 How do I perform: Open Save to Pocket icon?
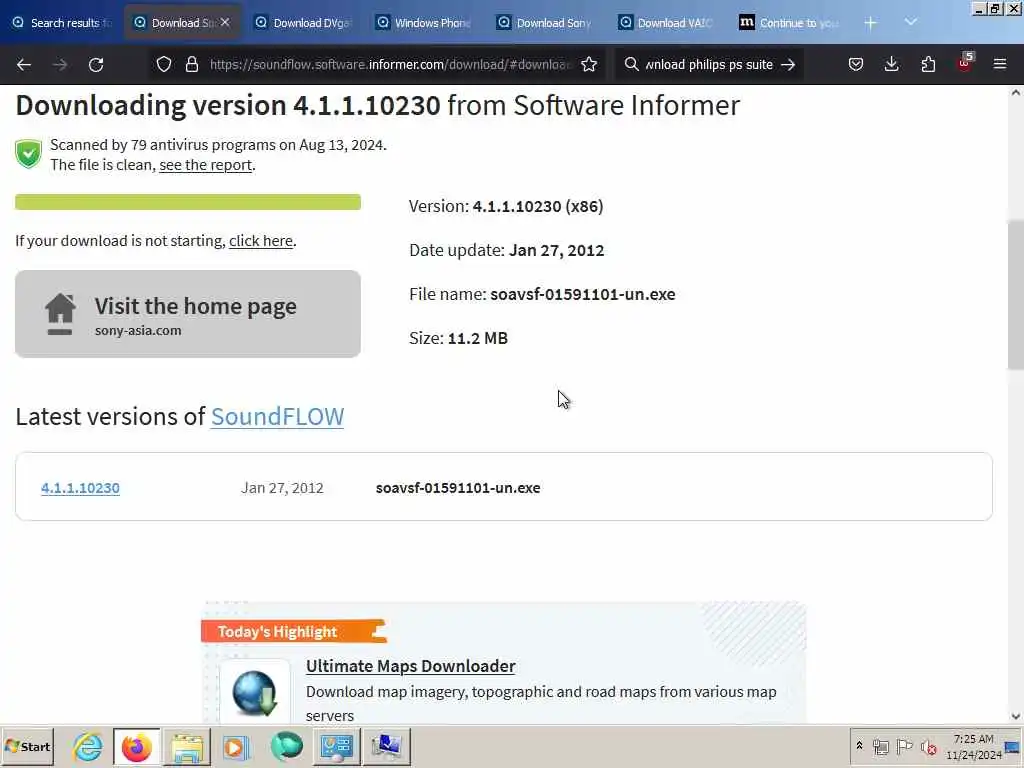coord(856,64)
